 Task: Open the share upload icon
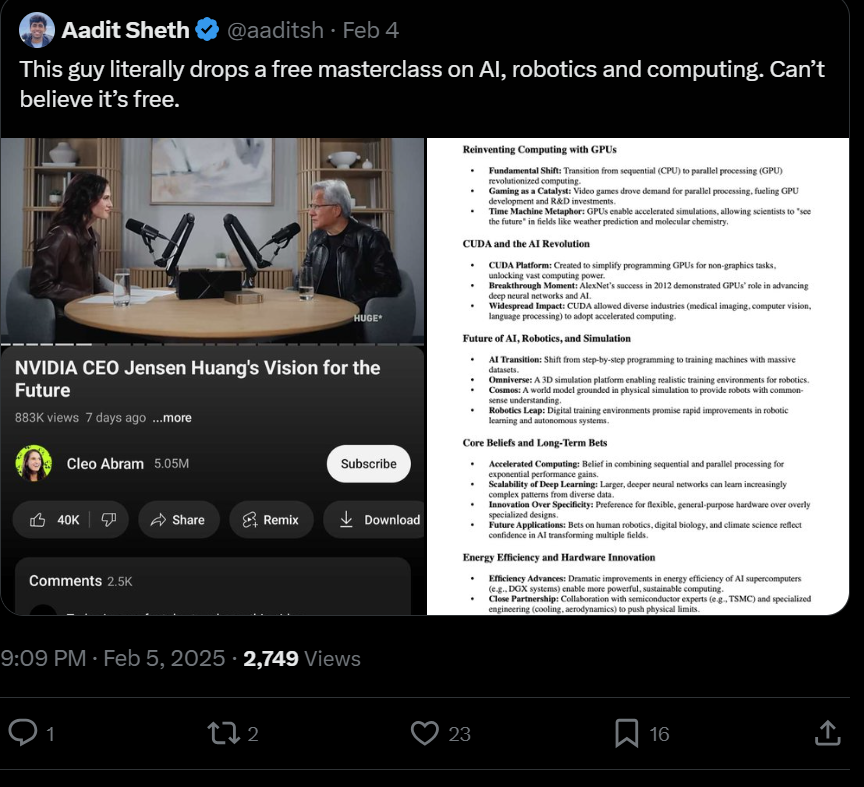827,733
